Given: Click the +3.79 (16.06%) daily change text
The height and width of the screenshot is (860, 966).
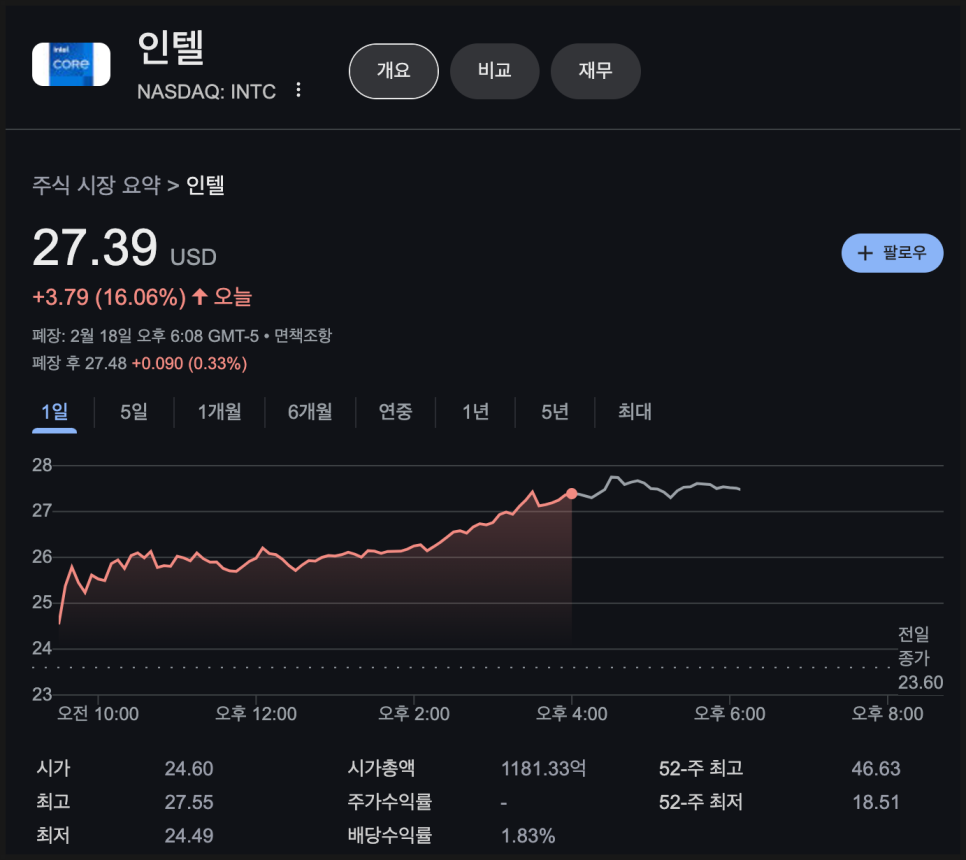Looking at the screenshot, I should 109,298.
